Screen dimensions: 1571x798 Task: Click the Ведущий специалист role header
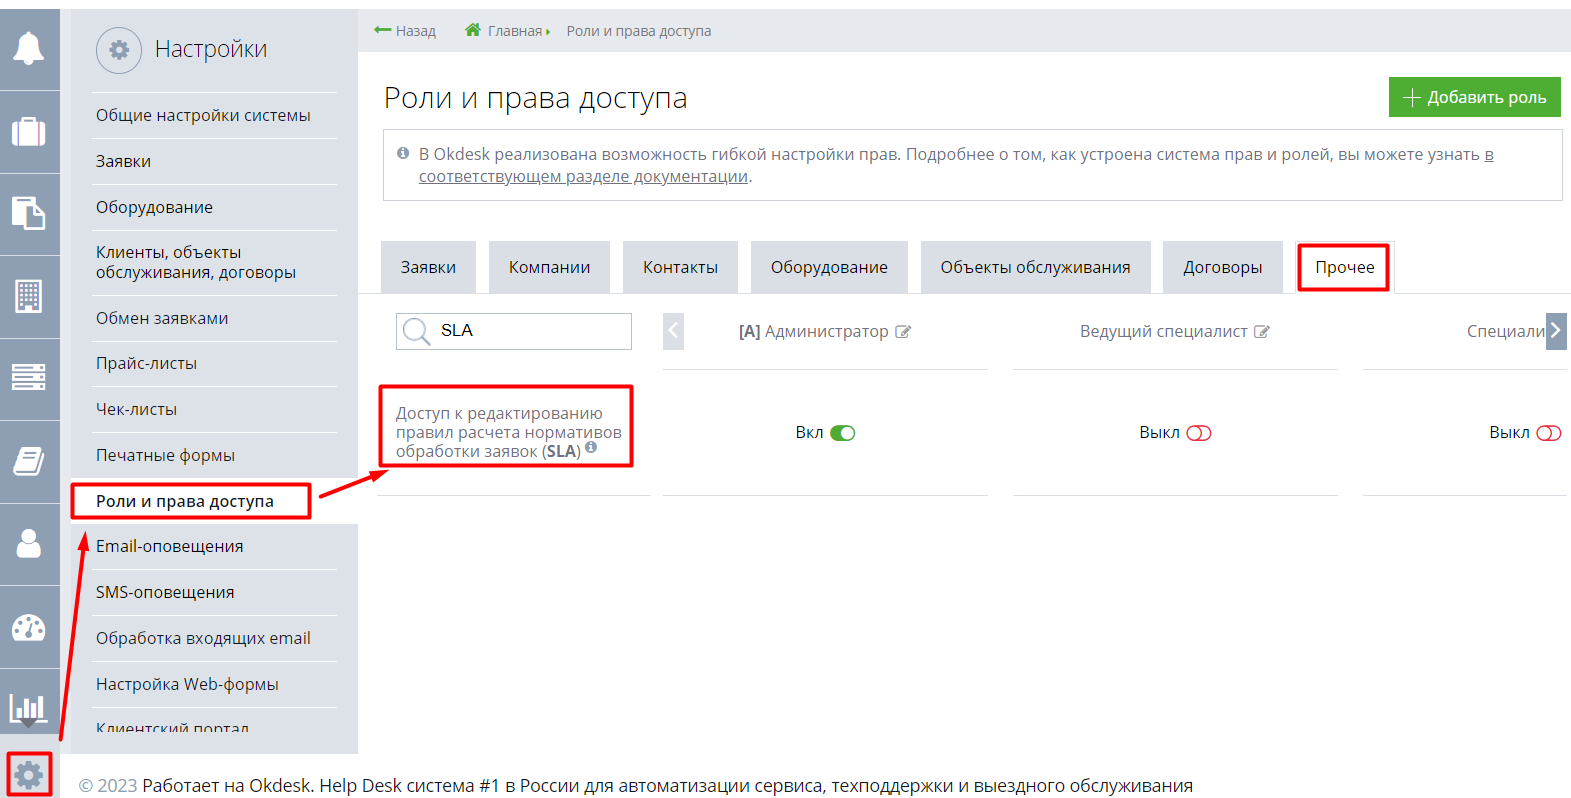click(x=1163, y=331)
